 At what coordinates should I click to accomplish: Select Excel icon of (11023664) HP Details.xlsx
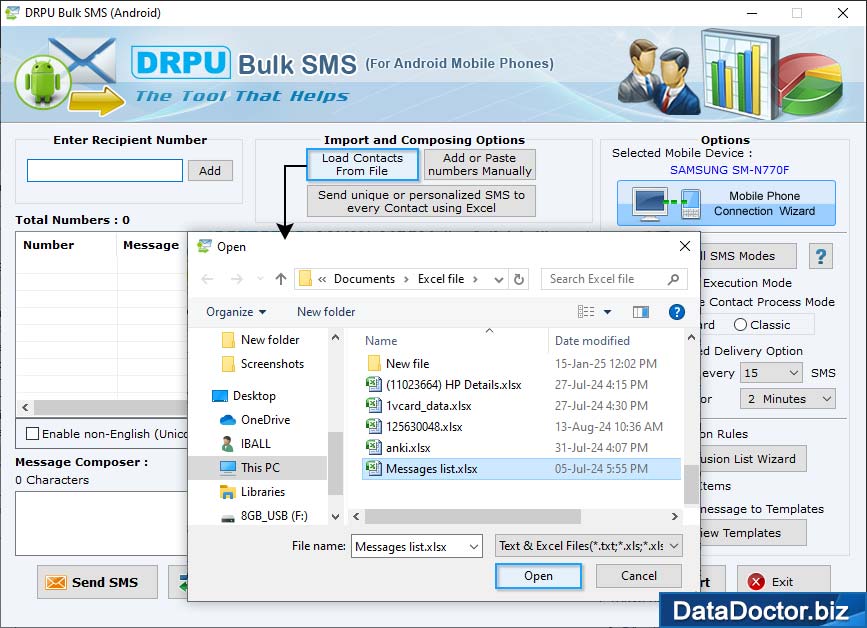tap(374, 384)
